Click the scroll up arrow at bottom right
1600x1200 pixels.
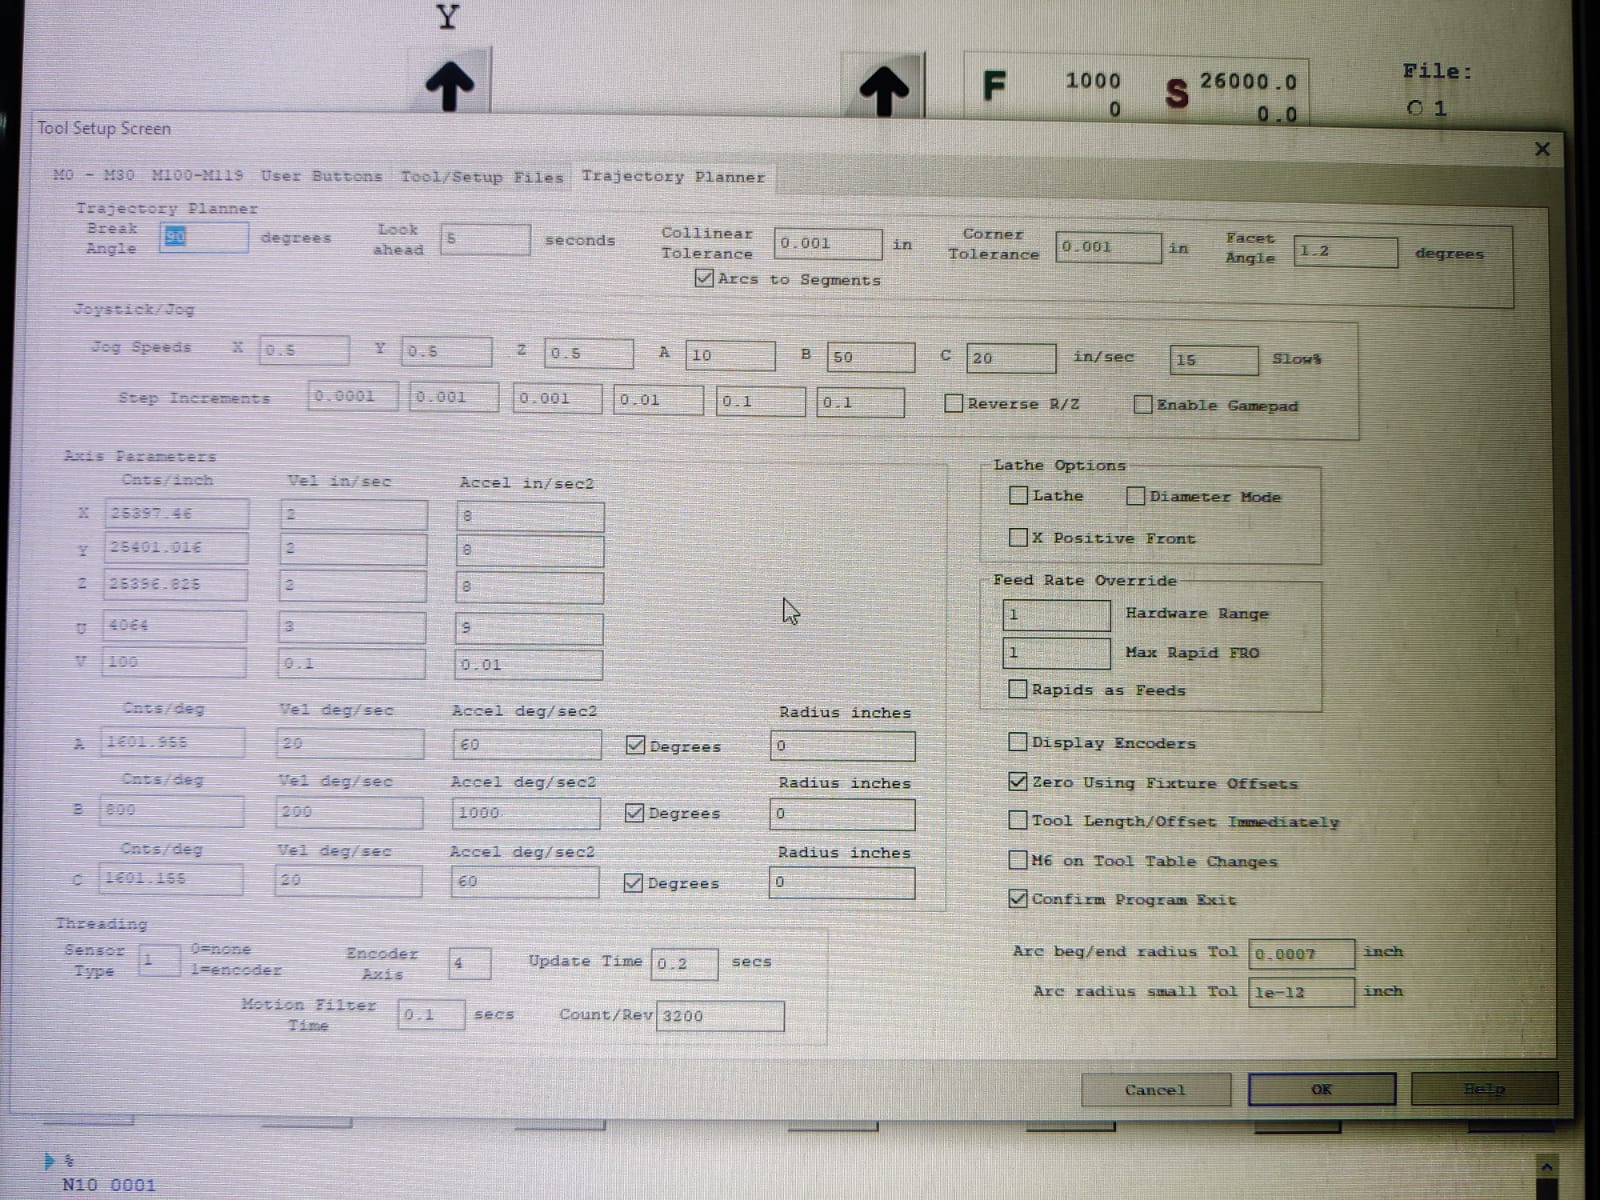click(x=1546, y=1167)
